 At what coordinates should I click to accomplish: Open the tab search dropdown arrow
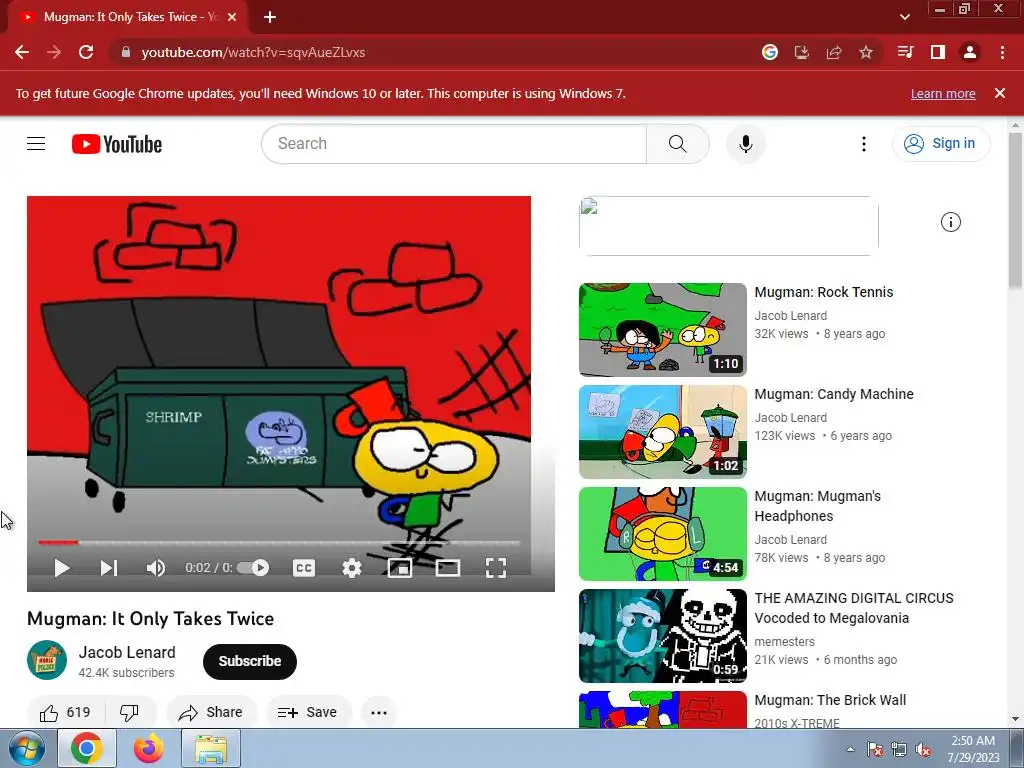(904, 17)
